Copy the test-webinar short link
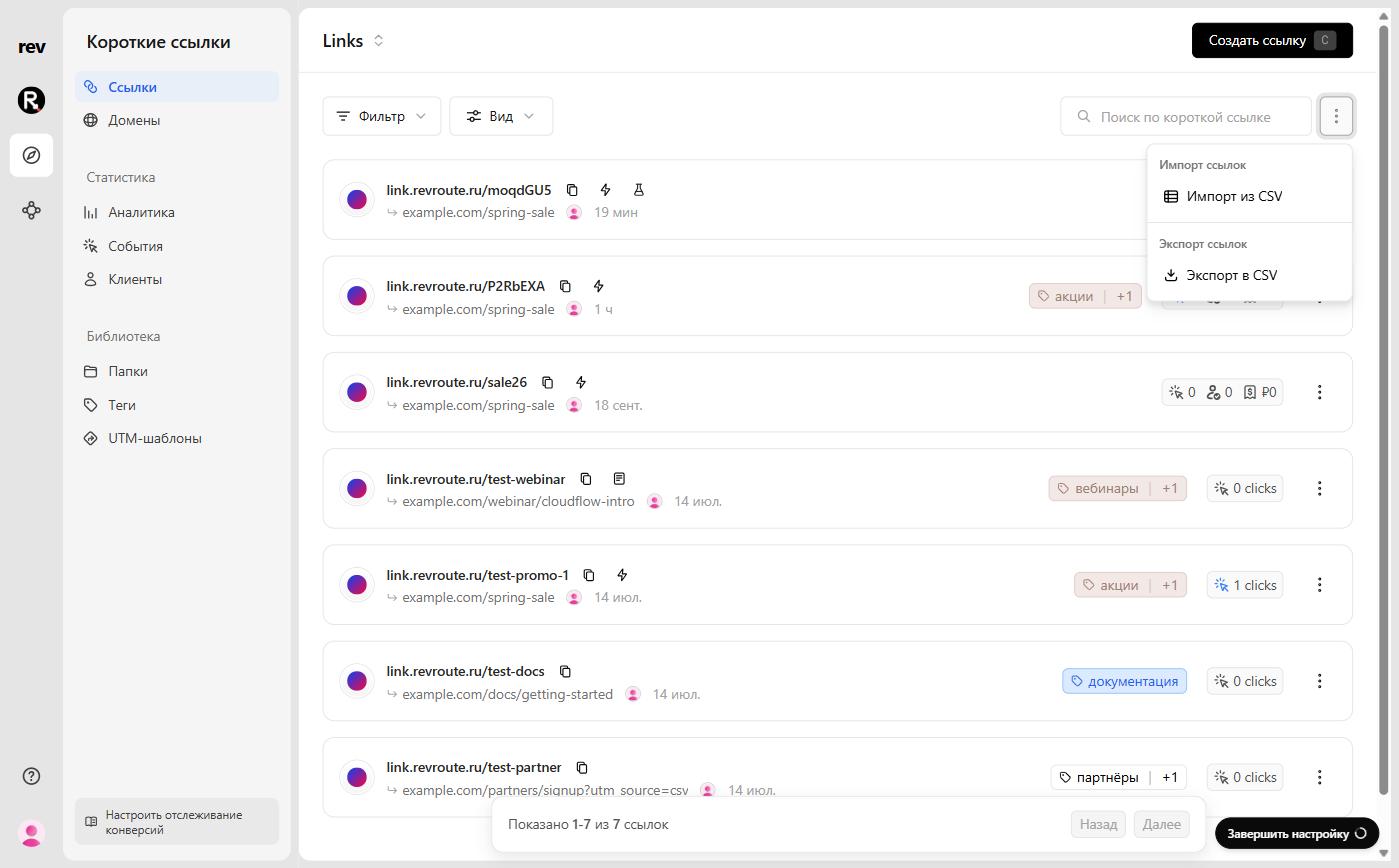1399x868 pixels. tap(586, 479)
